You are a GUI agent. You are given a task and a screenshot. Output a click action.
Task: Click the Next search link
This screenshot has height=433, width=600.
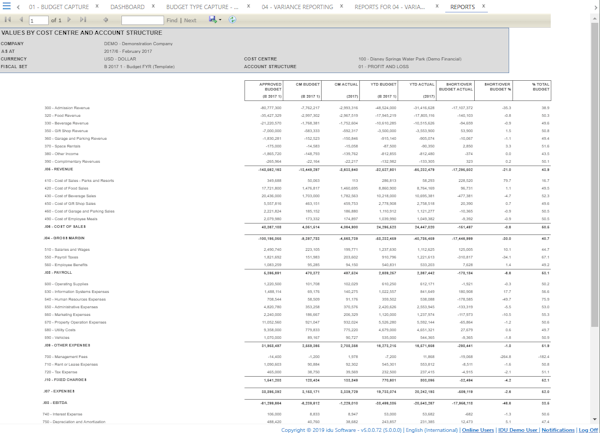[x=191, y=20]
